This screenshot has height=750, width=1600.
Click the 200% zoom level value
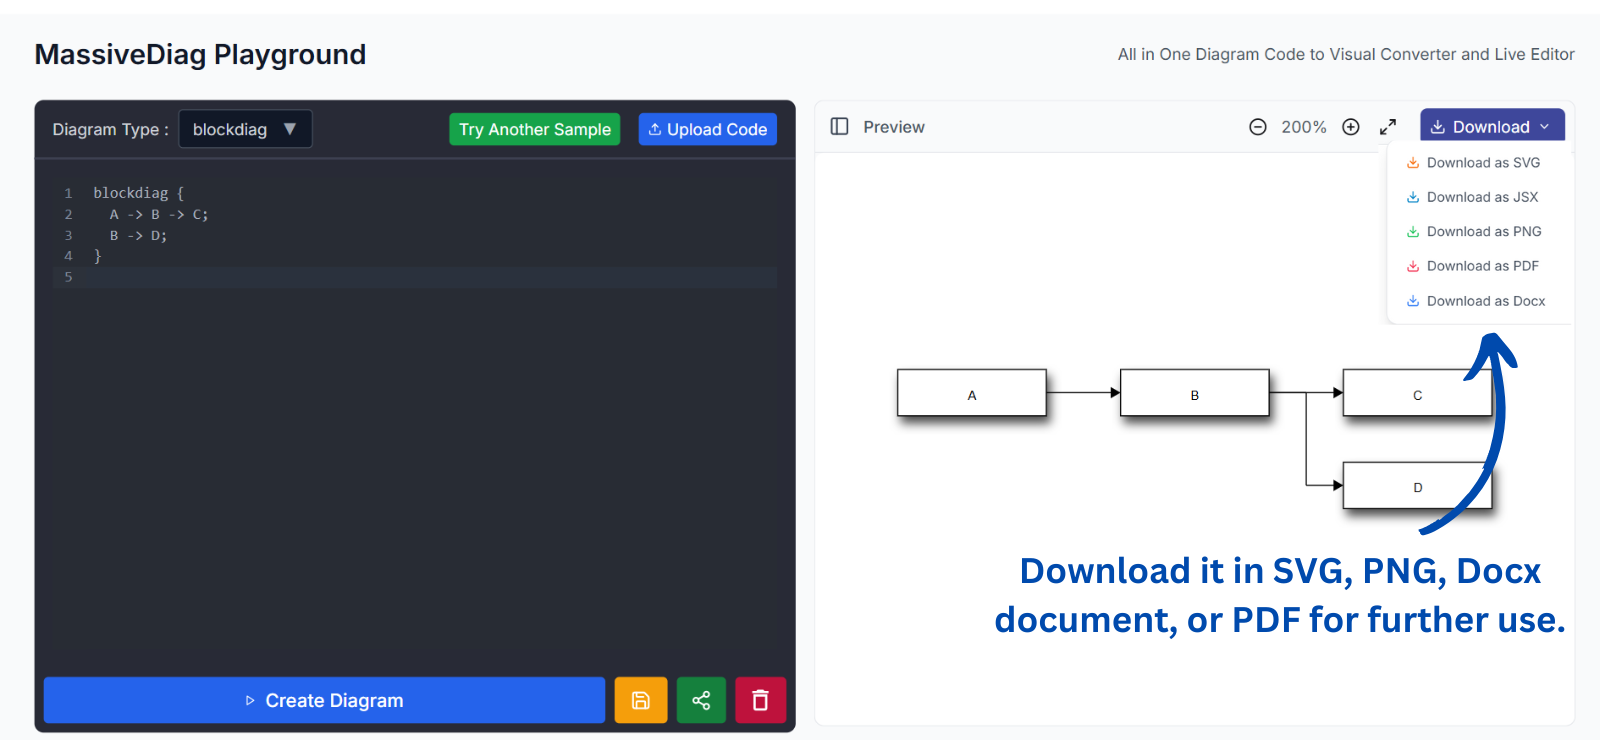pyautogui.click(x=1304, y=127)
